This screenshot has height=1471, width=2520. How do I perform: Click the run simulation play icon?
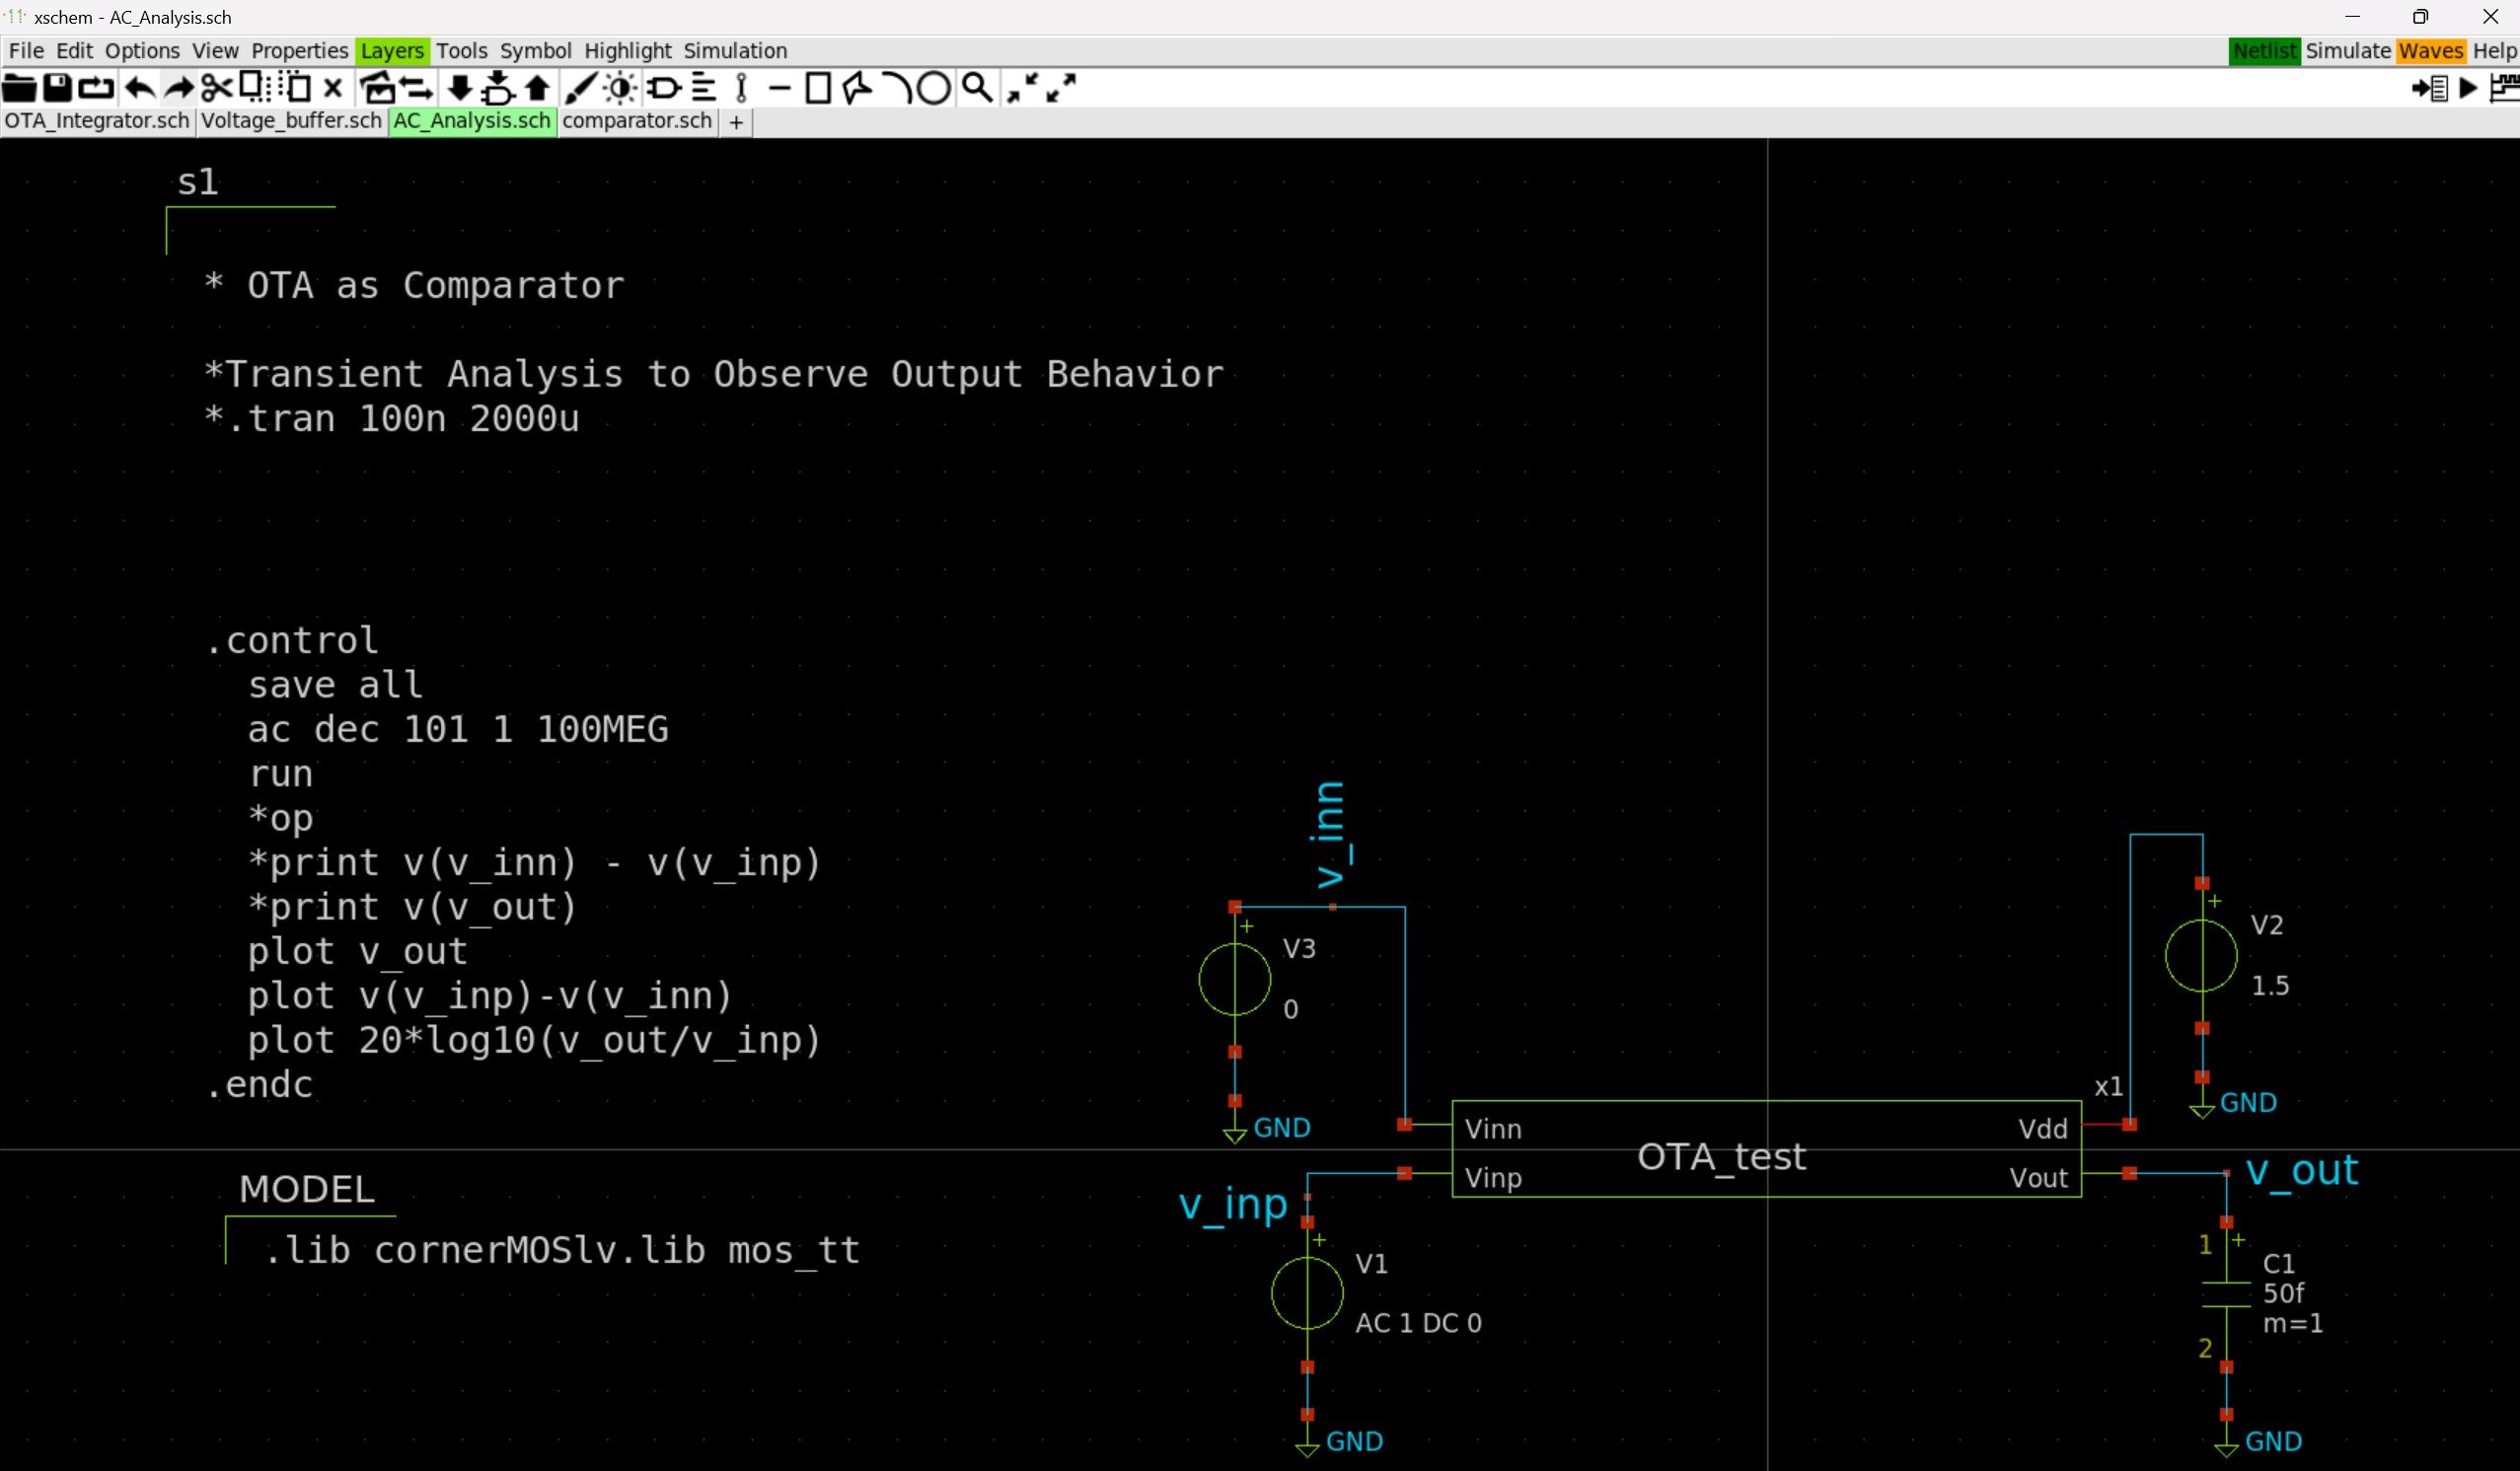tap(2468, 89)
